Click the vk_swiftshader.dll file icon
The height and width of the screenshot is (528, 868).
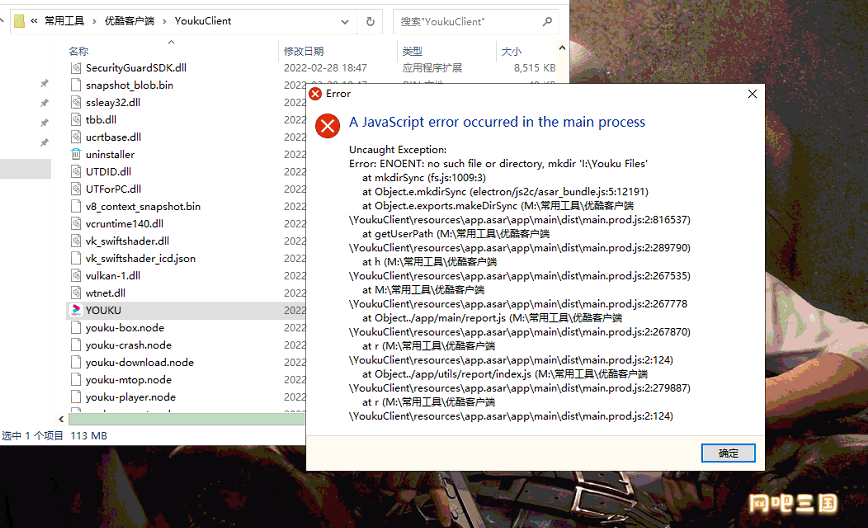click(x=76, y=241)
